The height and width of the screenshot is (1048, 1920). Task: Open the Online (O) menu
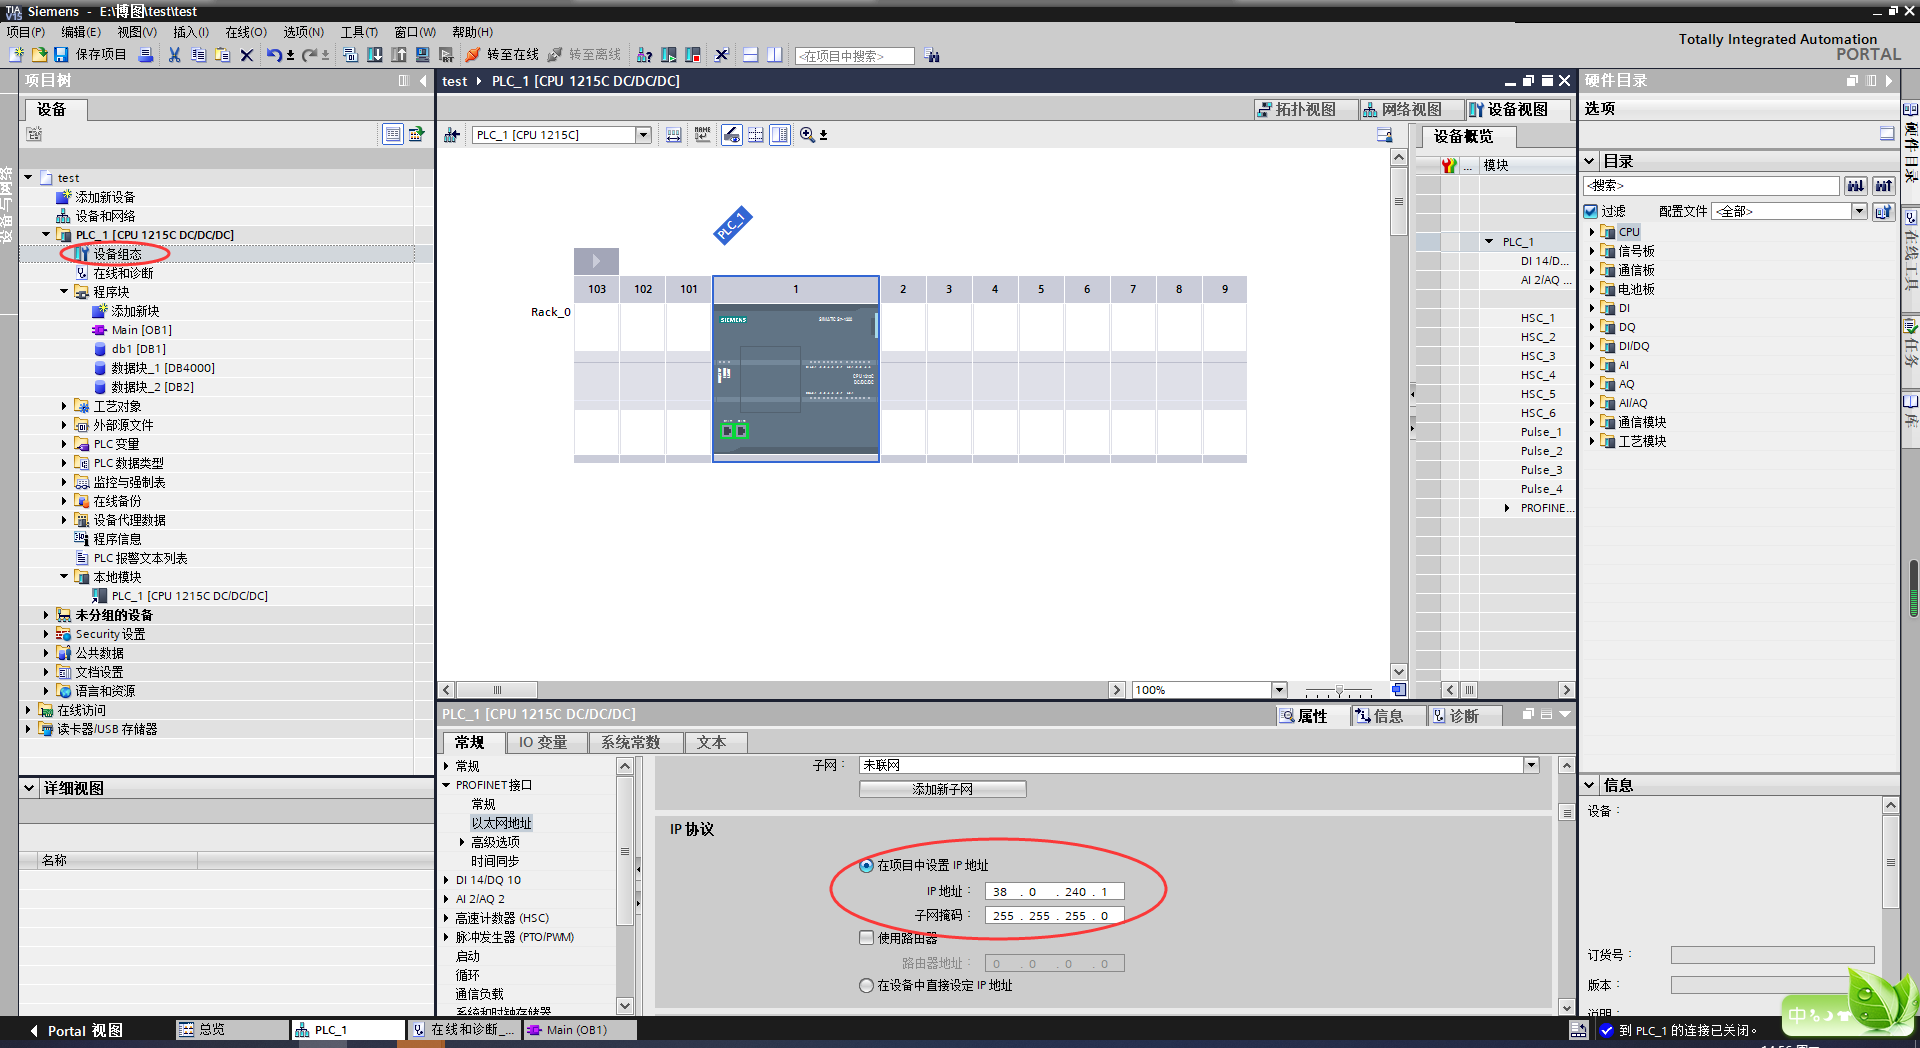coord(246,32)
